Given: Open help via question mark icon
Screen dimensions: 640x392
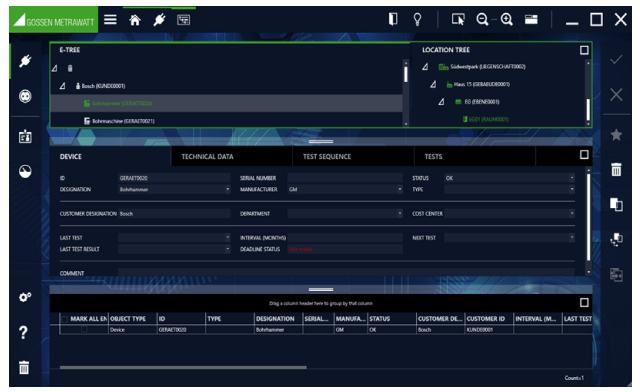Looking at the screenshot, I should tap(24, 332).
